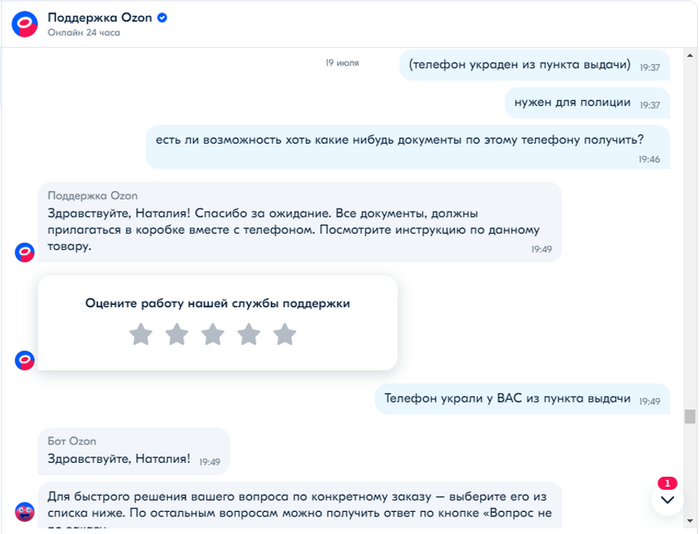Rate support with the fourth star
Image resolution: width=700 pixels, height=534 pixels.
tap(249, 334)
